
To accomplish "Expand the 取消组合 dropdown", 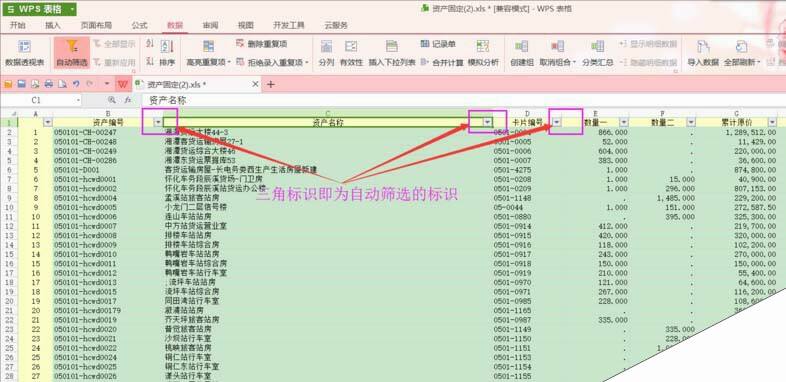I will (574, 63).
